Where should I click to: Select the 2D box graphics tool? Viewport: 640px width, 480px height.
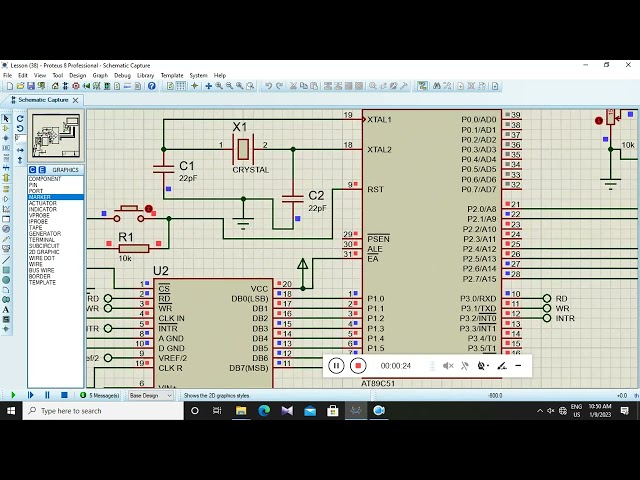pos(6,270)
